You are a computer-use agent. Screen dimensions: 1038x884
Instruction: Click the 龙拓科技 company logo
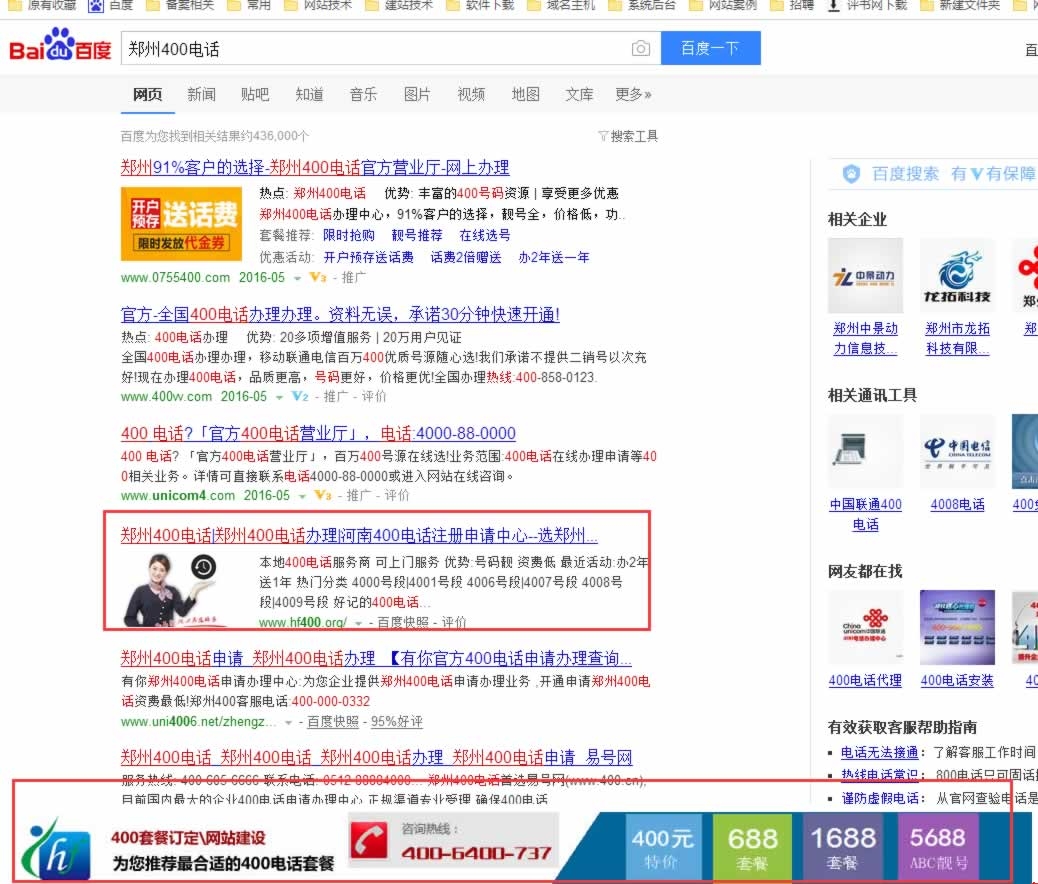point(957,273)
